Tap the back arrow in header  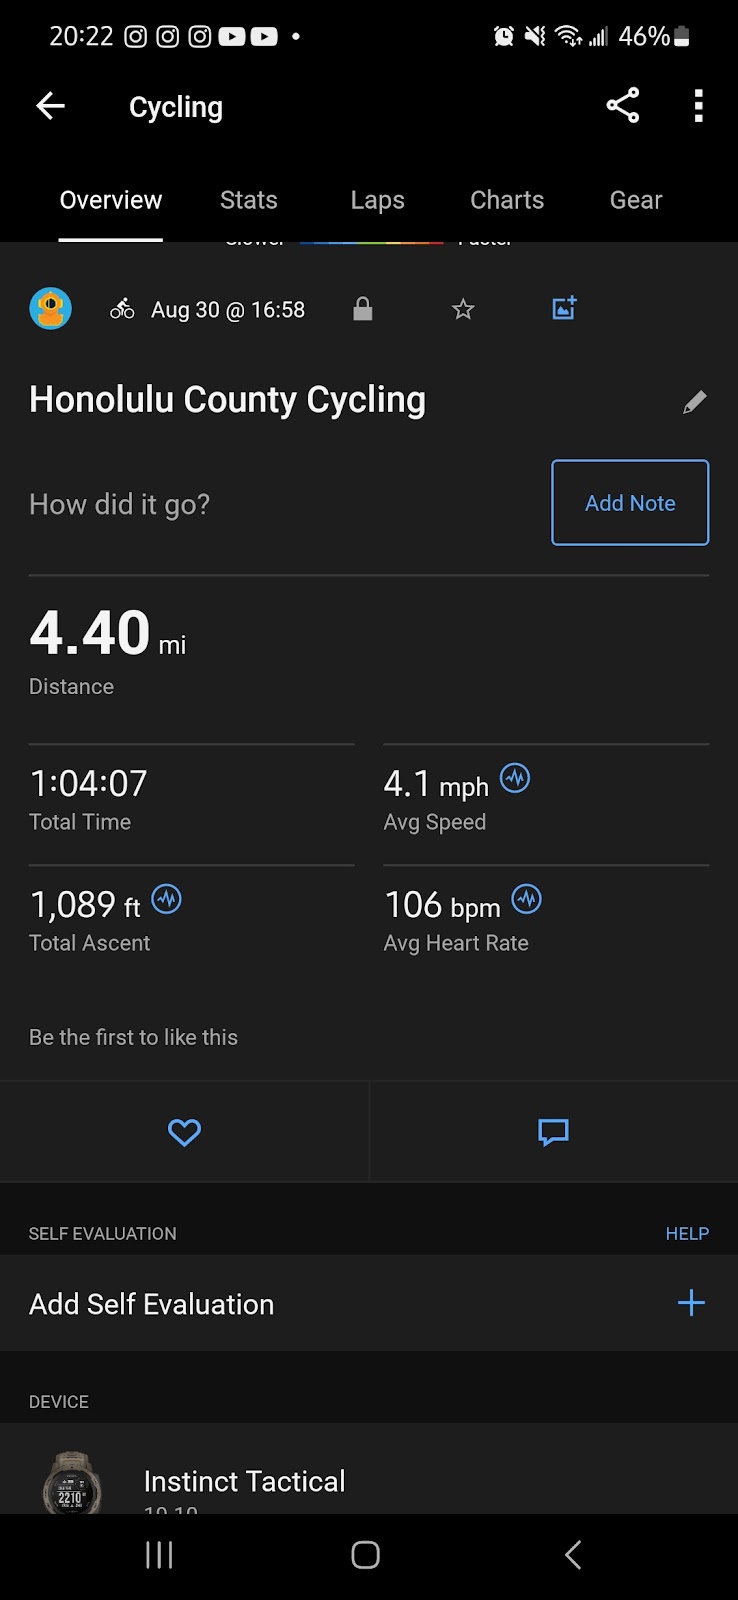[50, 106]
